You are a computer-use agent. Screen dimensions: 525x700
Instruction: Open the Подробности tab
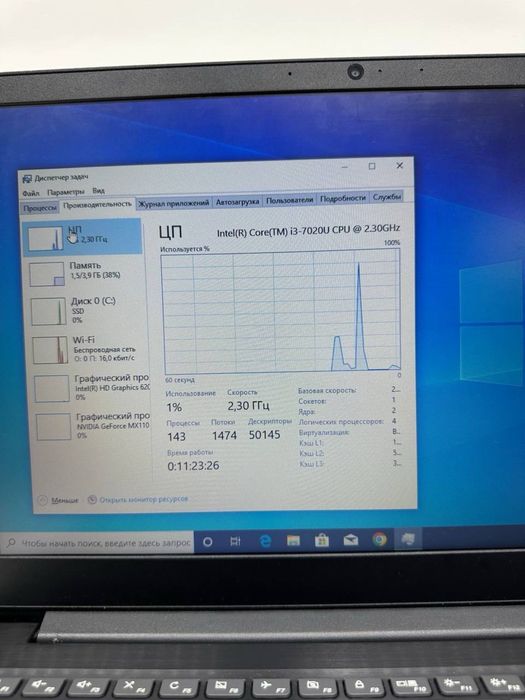pos(342,199)
